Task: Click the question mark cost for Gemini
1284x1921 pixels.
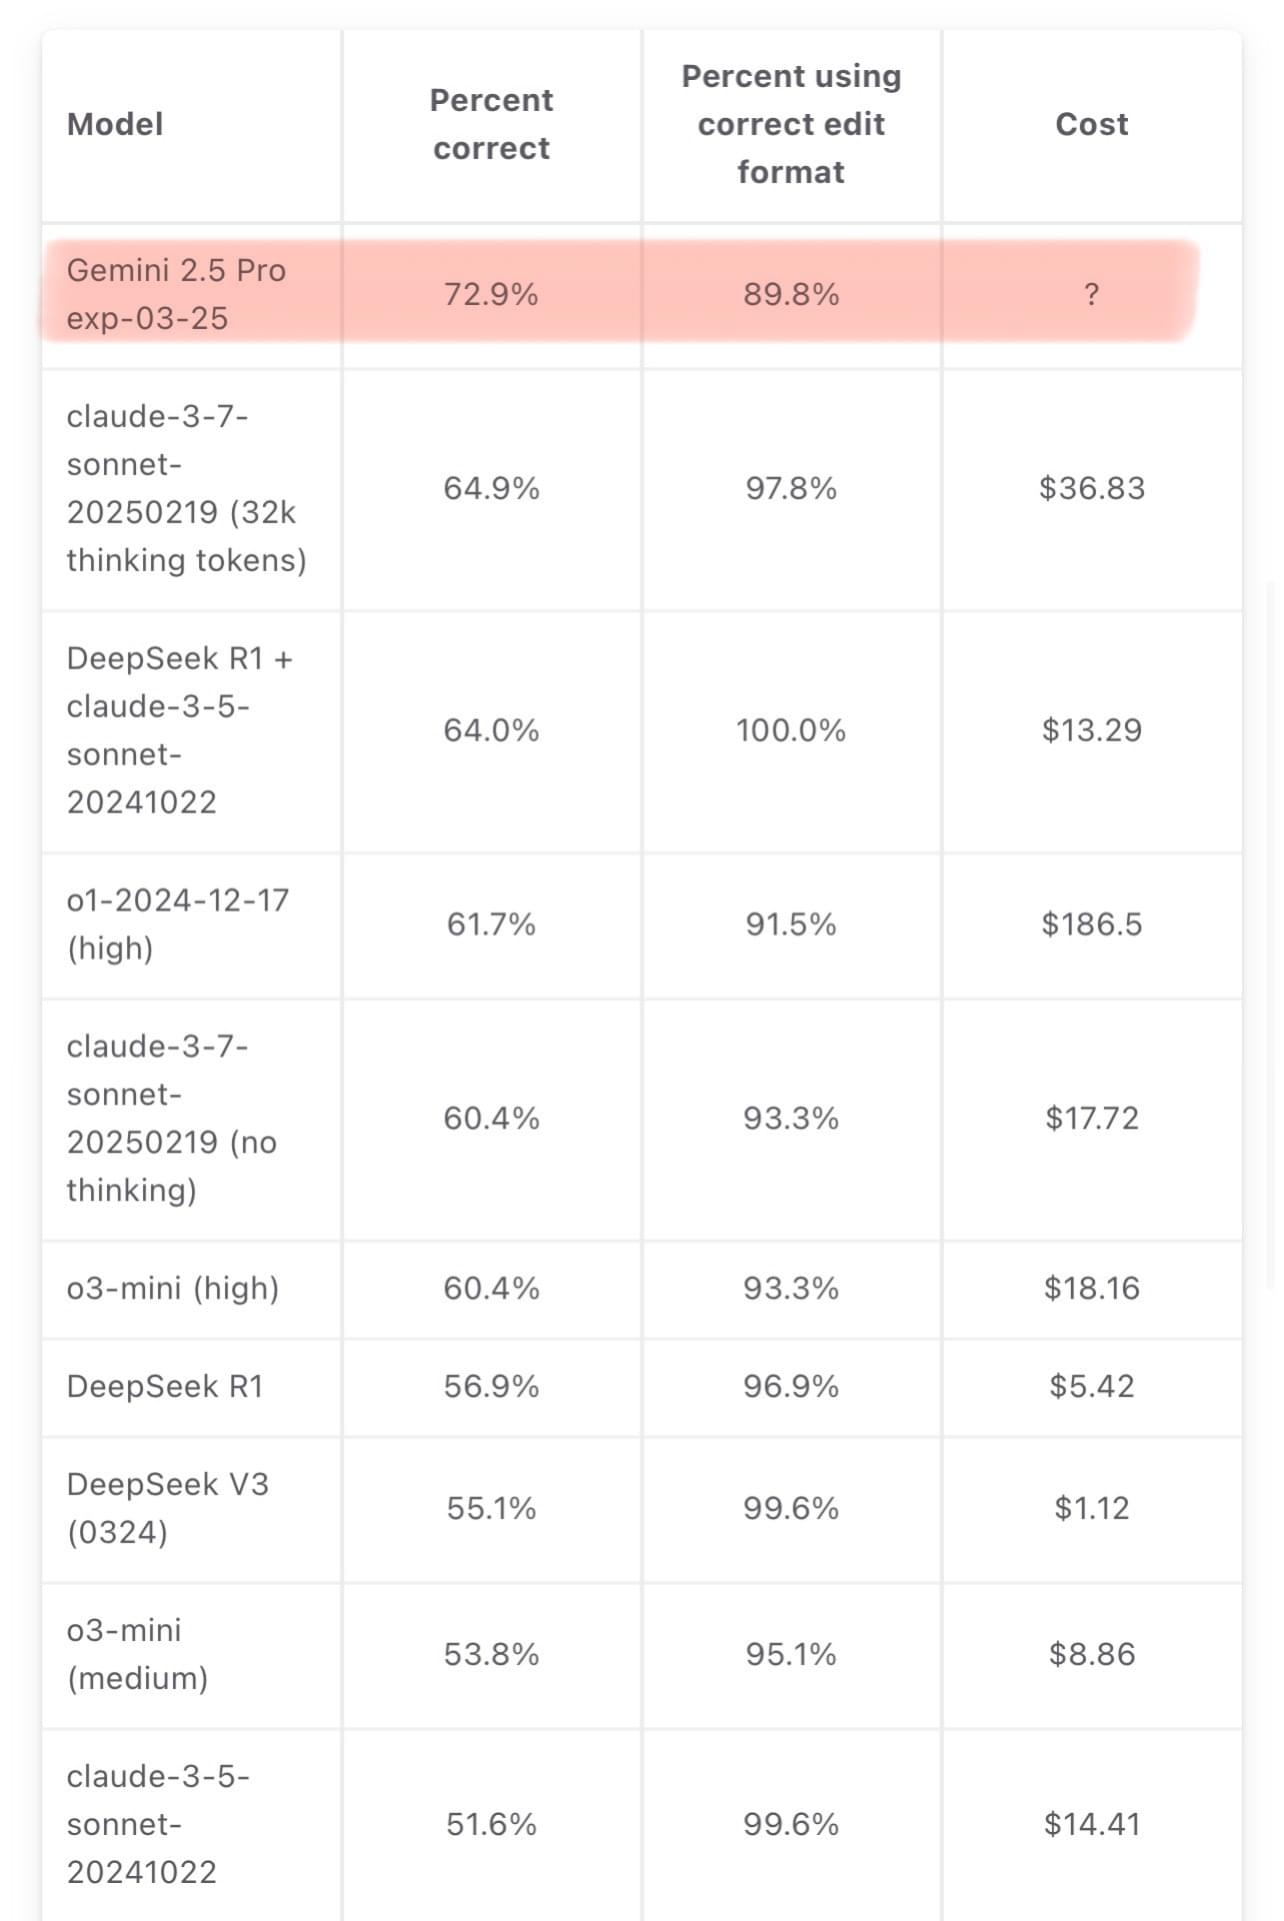Action: (x=1091, y=294)
